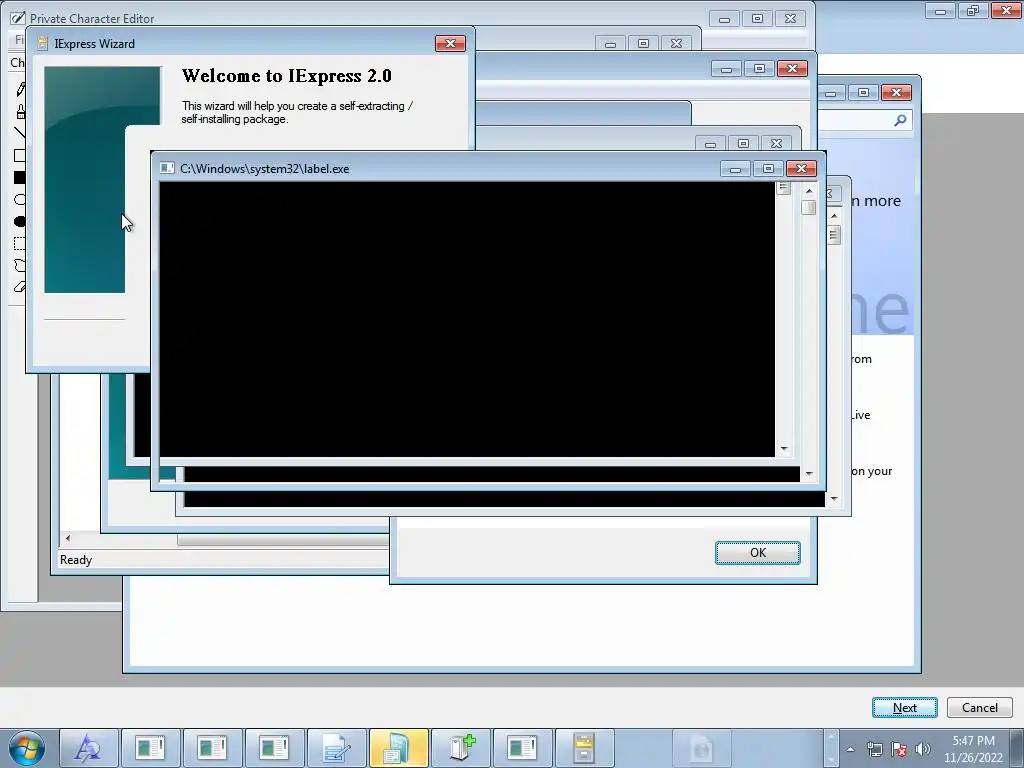Select the Filled Ellipse tool in Private Character Editor
This screenshot has width=1024, height=768.
(x=20, y=221)
